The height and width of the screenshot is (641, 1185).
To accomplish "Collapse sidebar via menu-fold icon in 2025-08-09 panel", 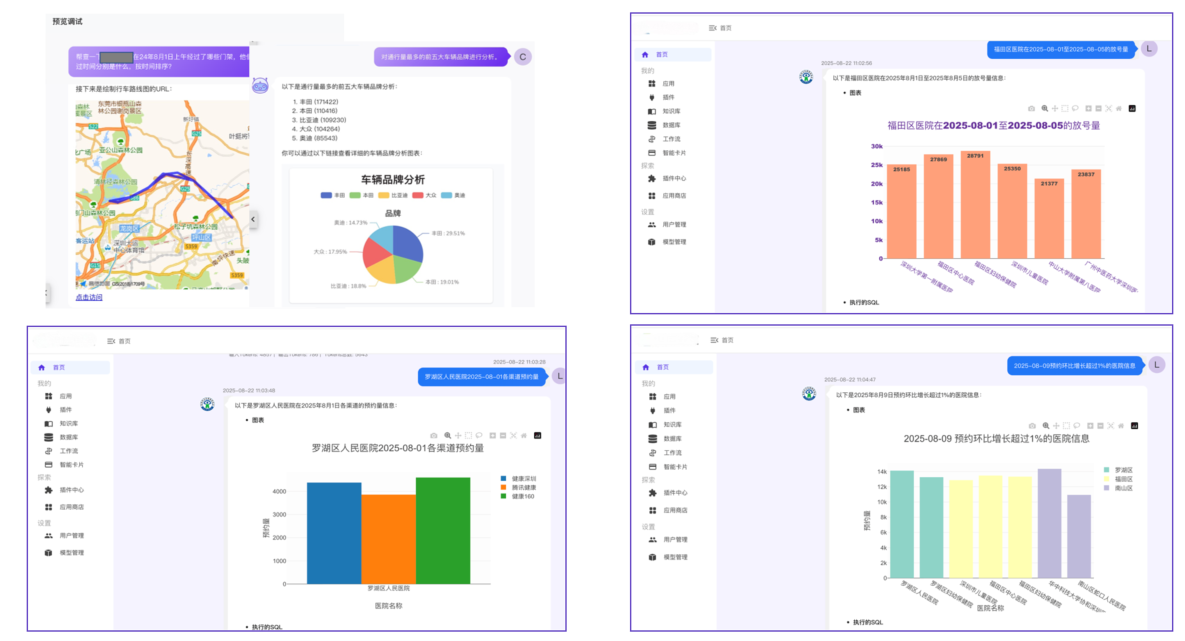I will click(x=714, y=340).
